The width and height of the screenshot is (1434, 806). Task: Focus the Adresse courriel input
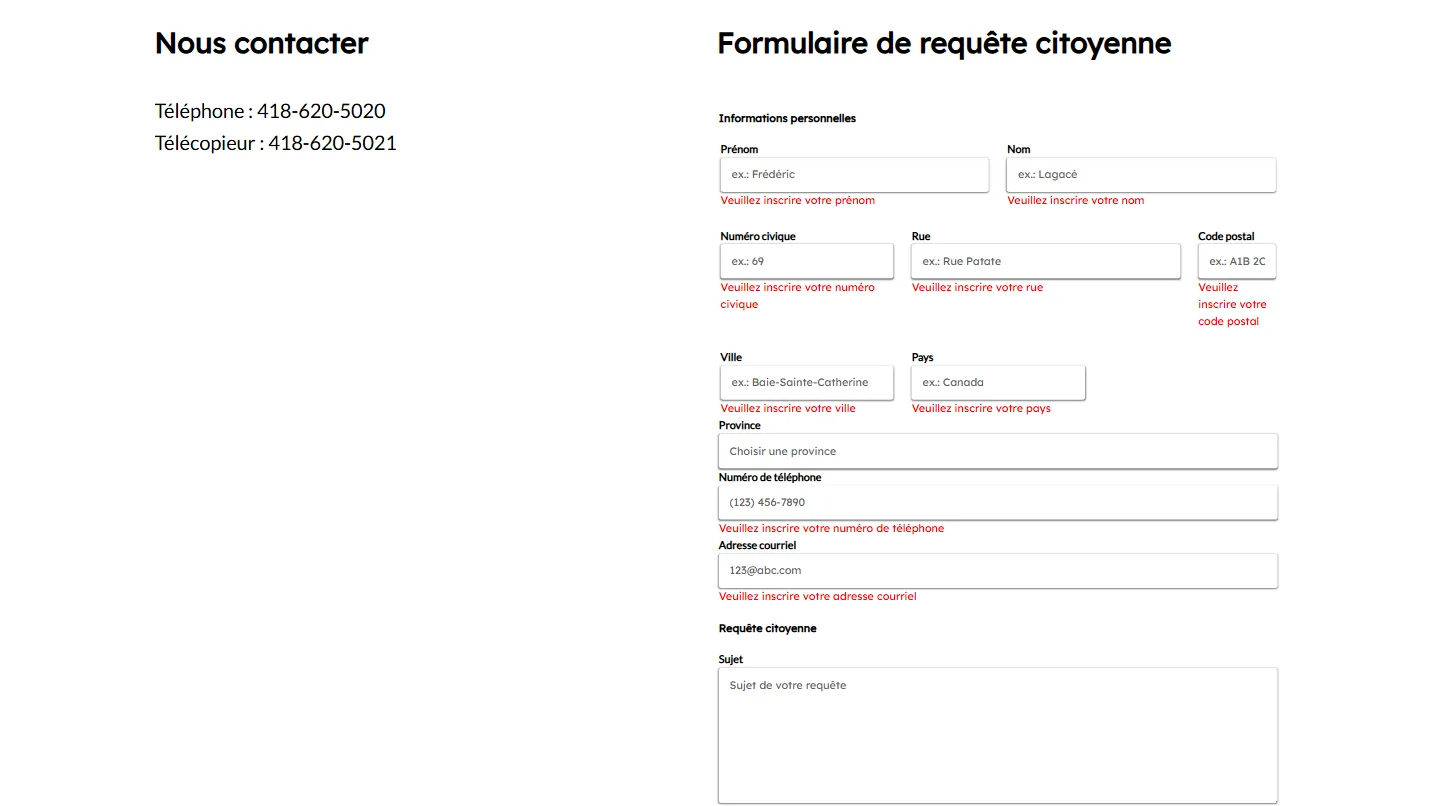click(998, 570)
